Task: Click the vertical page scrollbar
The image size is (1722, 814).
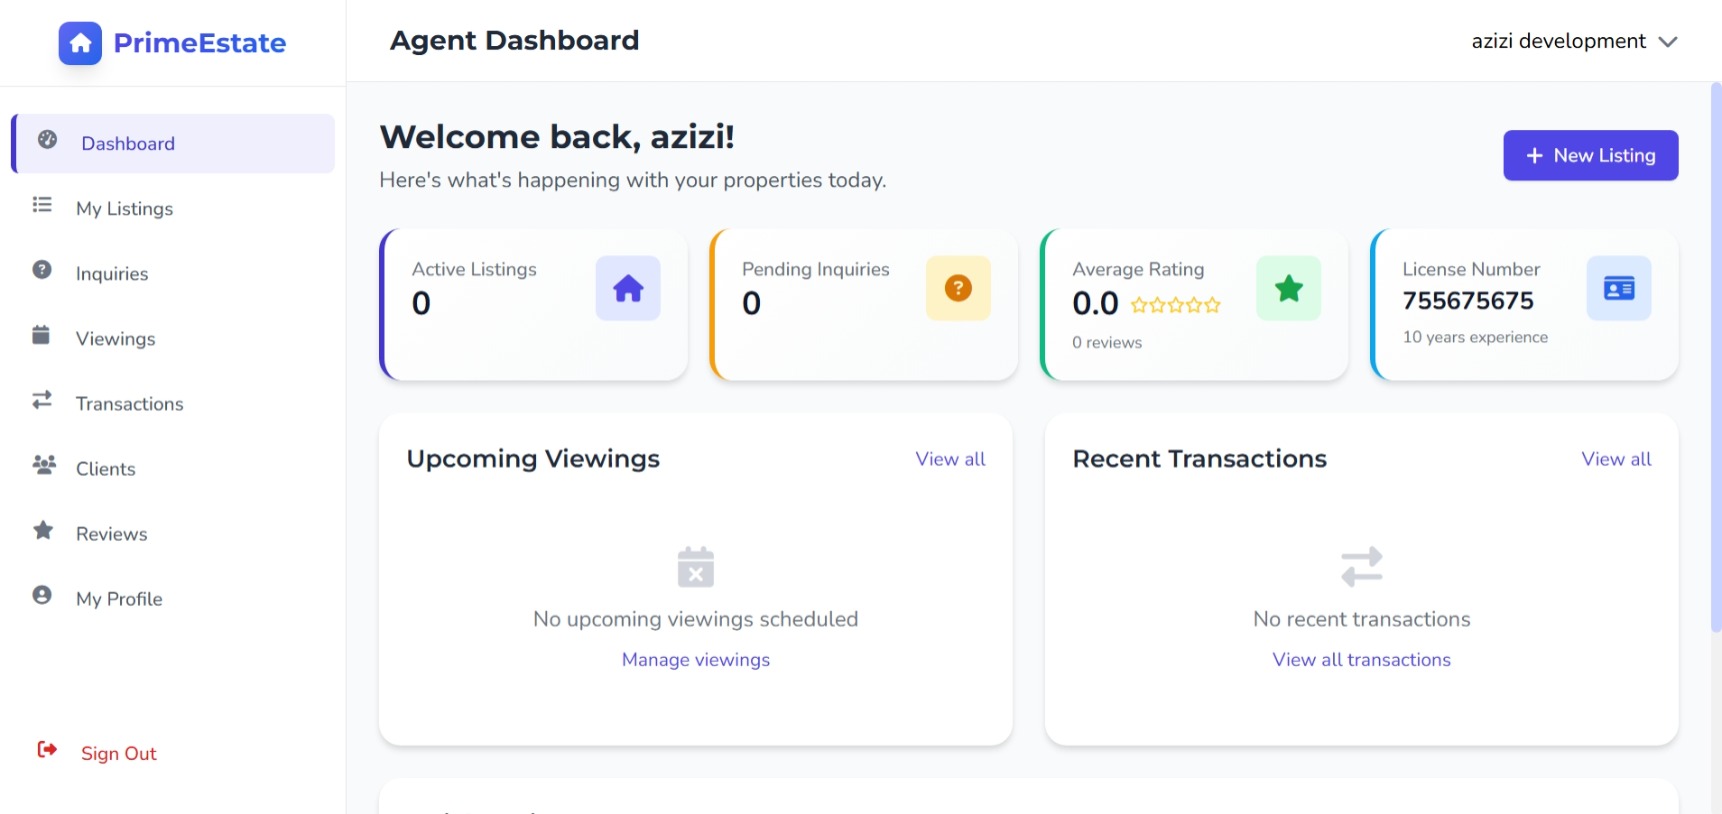Action: (x=1716, y=358)
